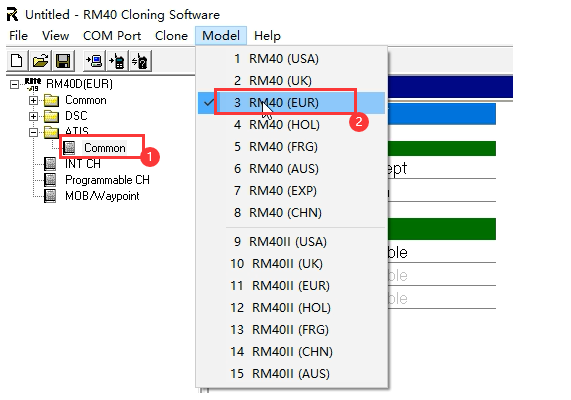Open the Clone menu
571x400 pixels.
pos(171,36)
